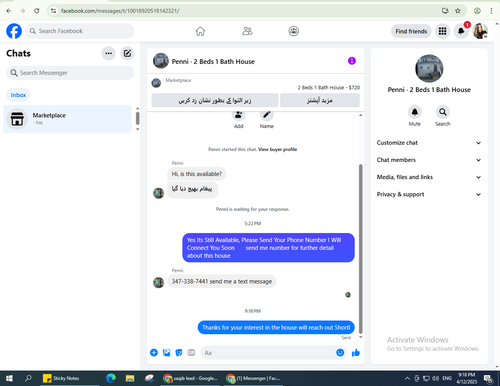
Task: Open Windows taskbar search
Action: [28, 378]
